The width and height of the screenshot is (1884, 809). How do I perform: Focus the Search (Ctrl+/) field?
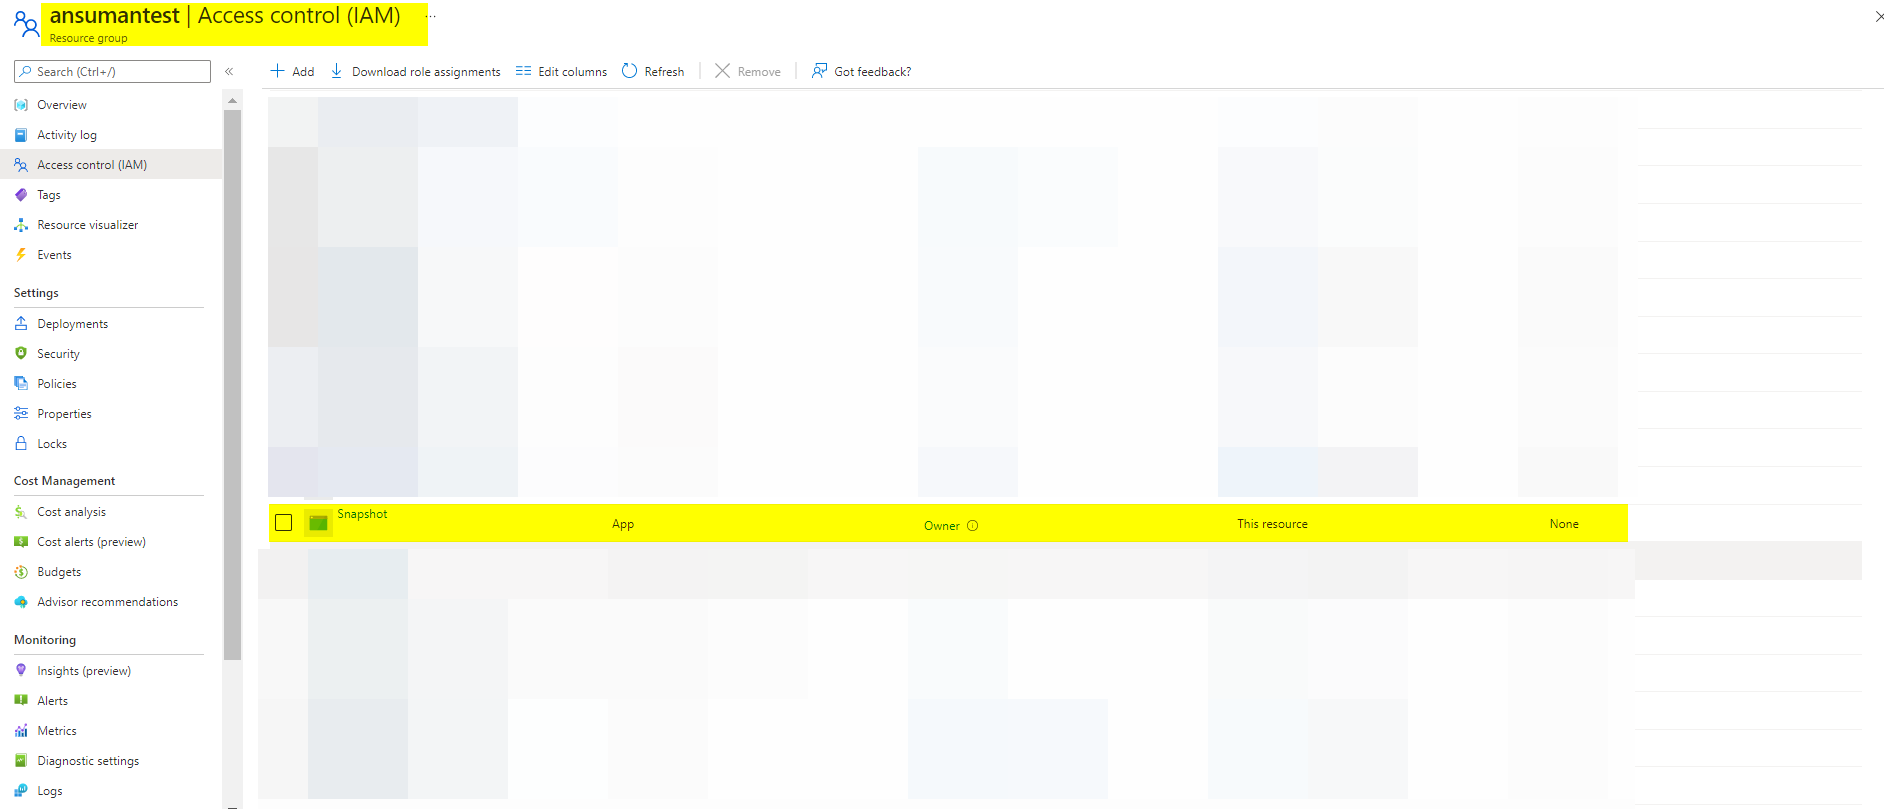tap(112, 72)
